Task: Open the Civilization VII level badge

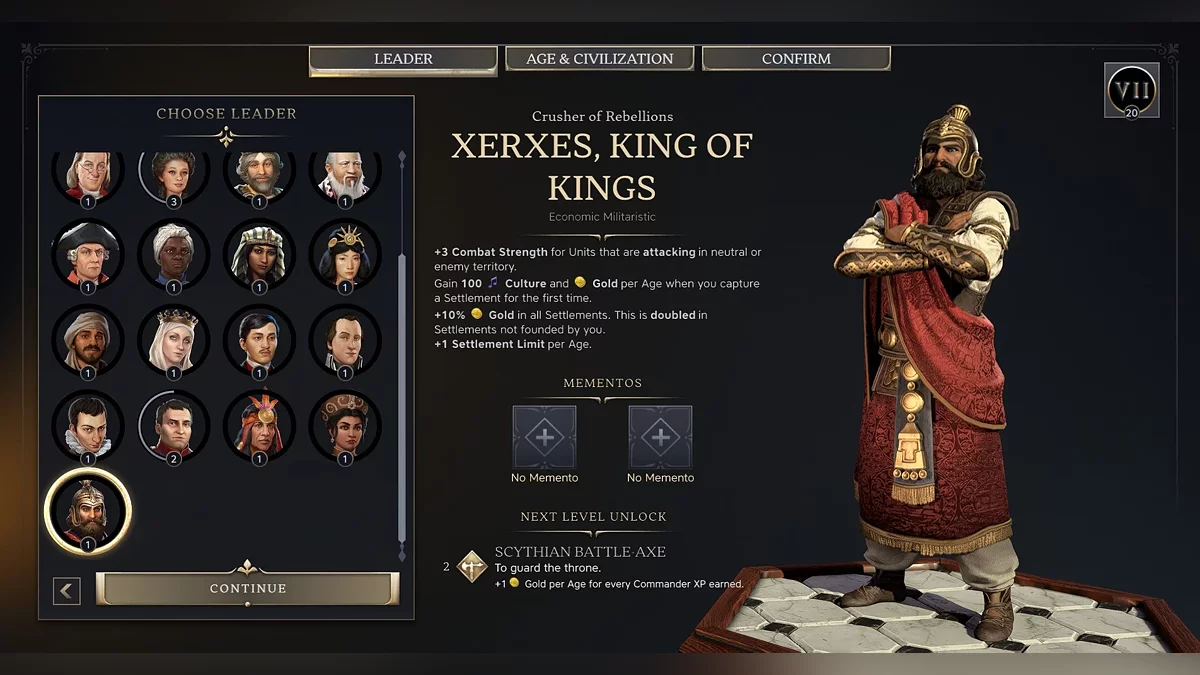Action: coord(1132,90)
